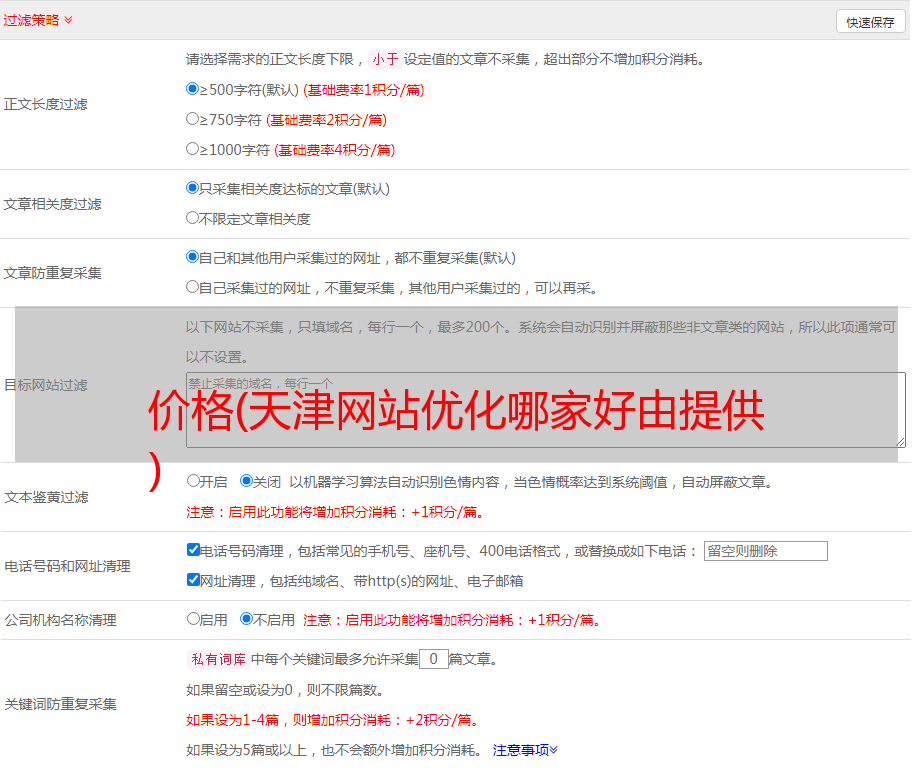Select 关闭 for 文本鉴黄过滤
This screenshot has height=768, width=912.
tap(247, 481)
